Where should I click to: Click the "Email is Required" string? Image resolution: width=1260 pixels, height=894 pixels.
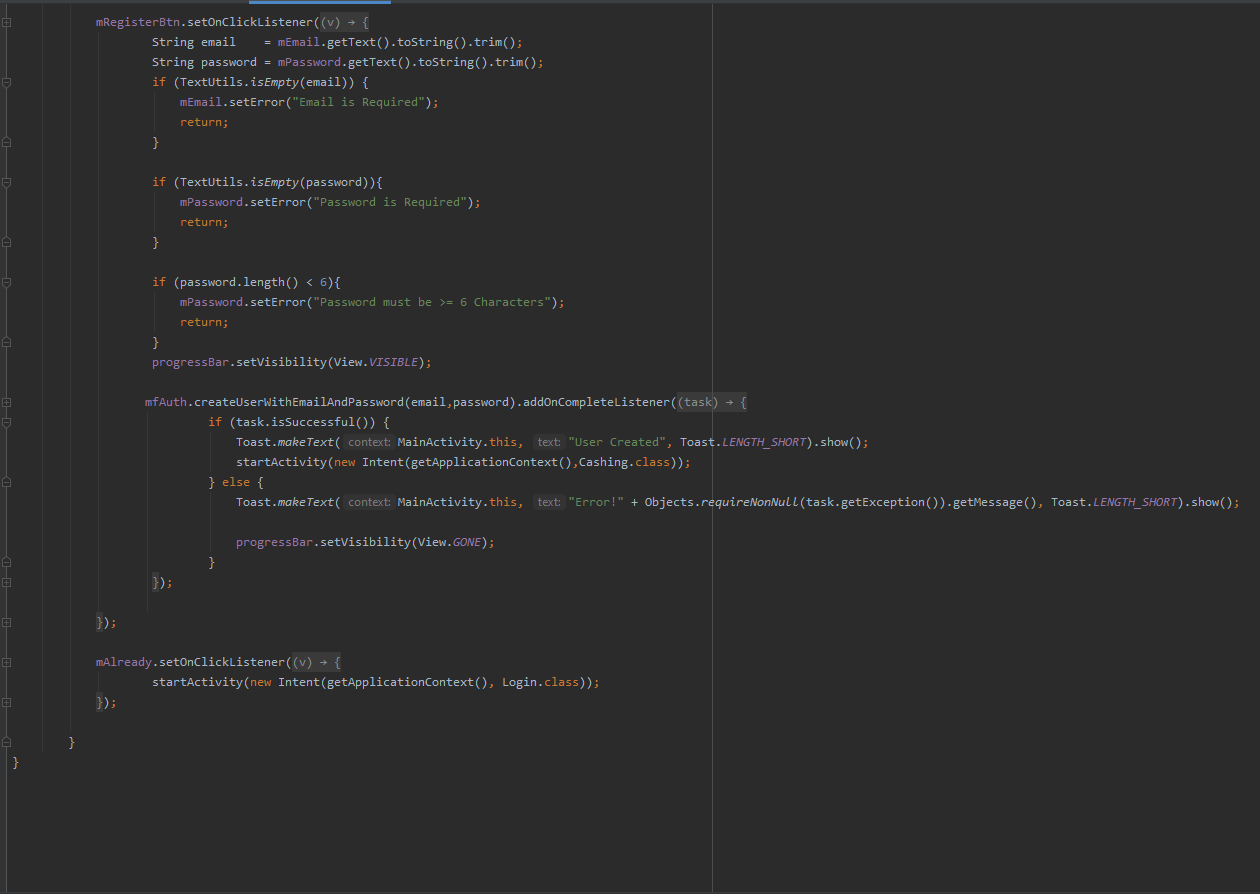358,102
